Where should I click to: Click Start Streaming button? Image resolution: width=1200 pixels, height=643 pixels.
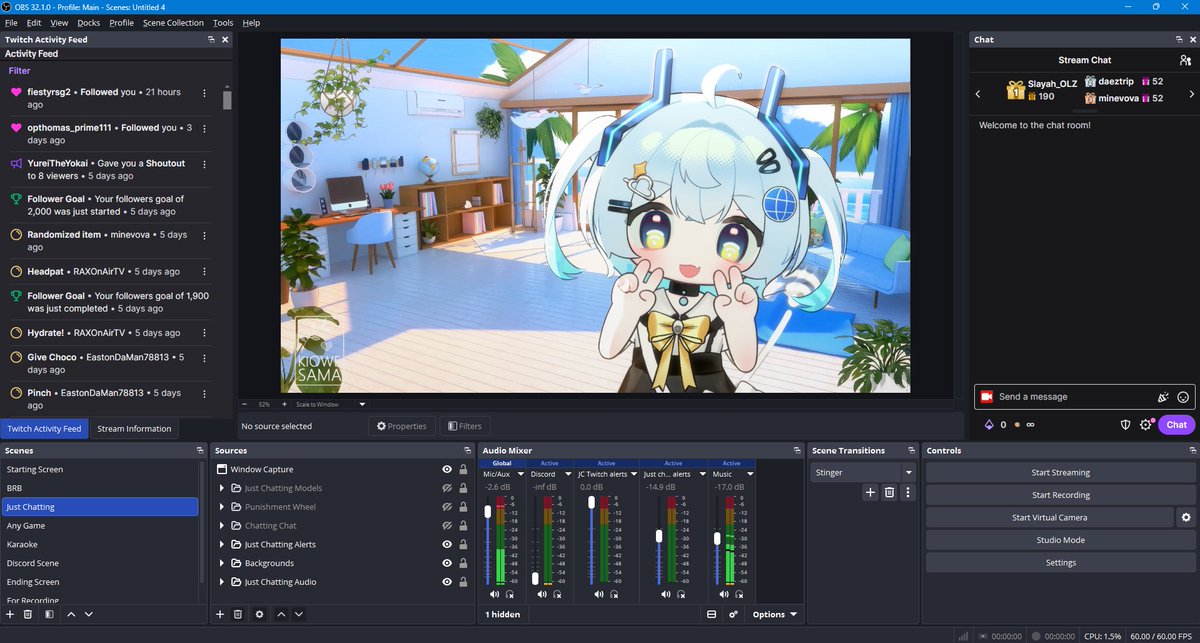1061,472
